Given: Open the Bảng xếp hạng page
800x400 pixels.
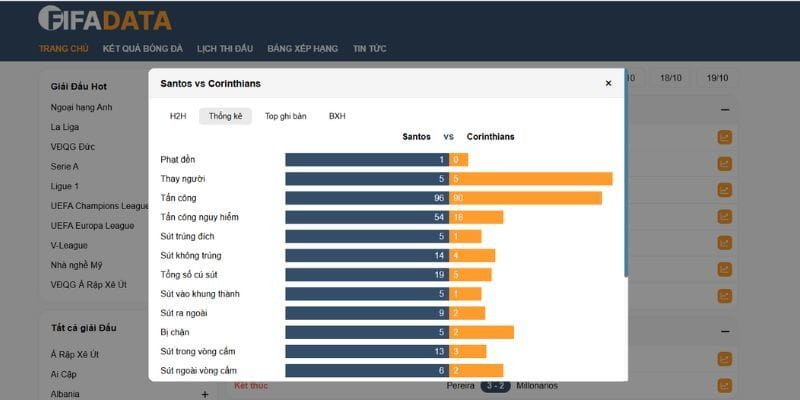Looking at the screenshot, I should 303,49.
